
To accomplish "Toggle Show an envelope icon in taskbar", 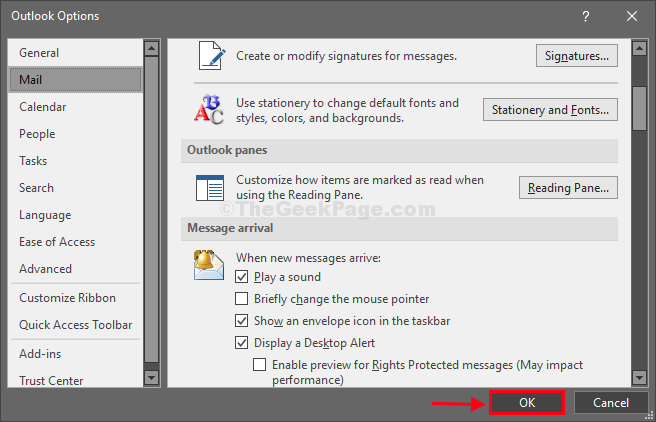I will 241,321.
